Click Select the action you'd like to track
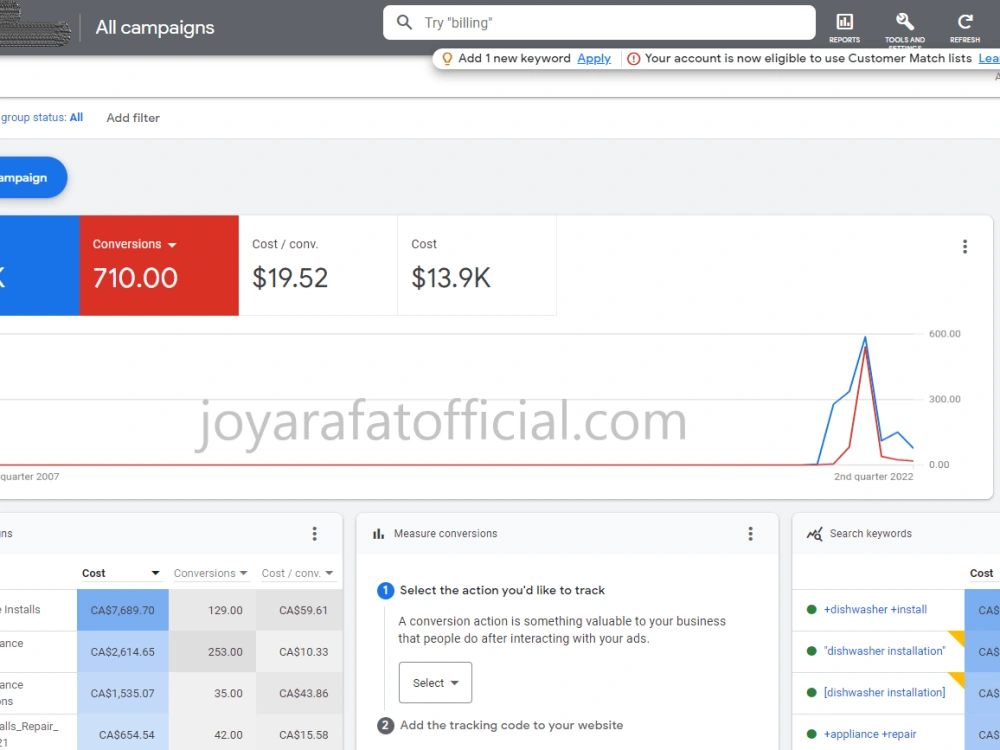Image resolution: width=1000 pixels, height=750 pixels. 502,591
